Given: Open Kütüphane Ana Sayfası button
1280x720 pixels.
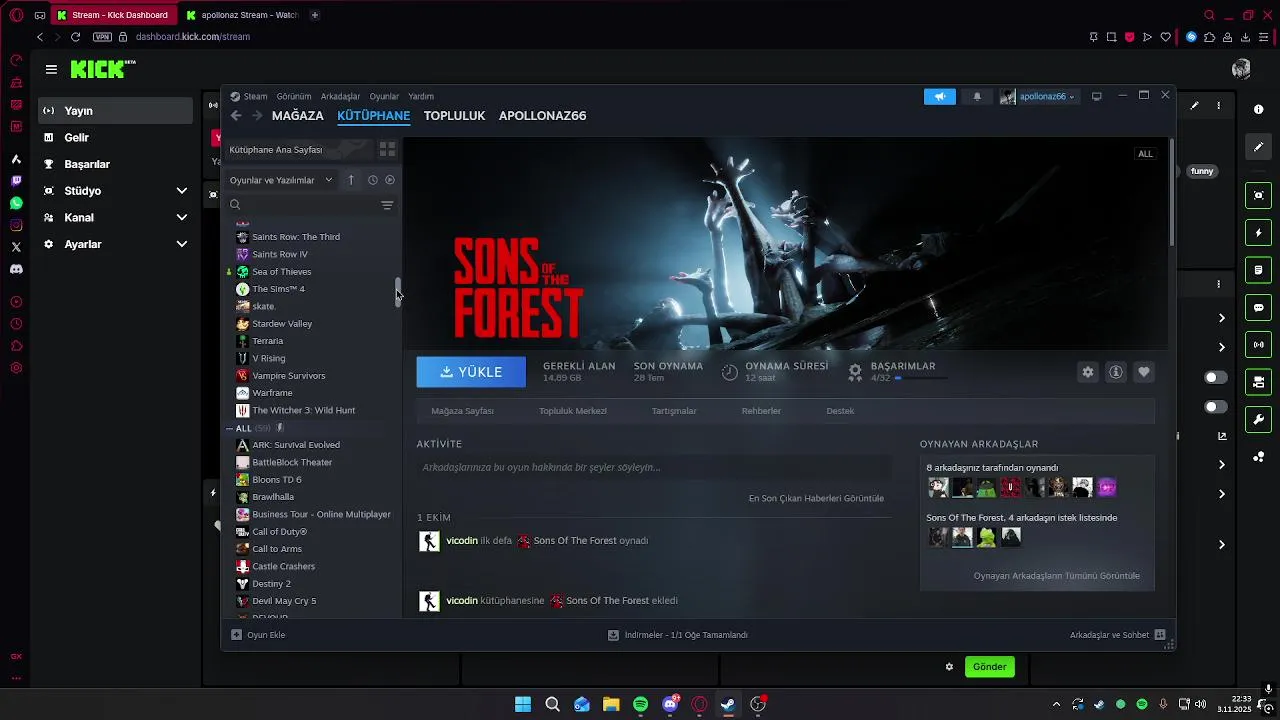Looking at the screenshot, I should 299,149.
